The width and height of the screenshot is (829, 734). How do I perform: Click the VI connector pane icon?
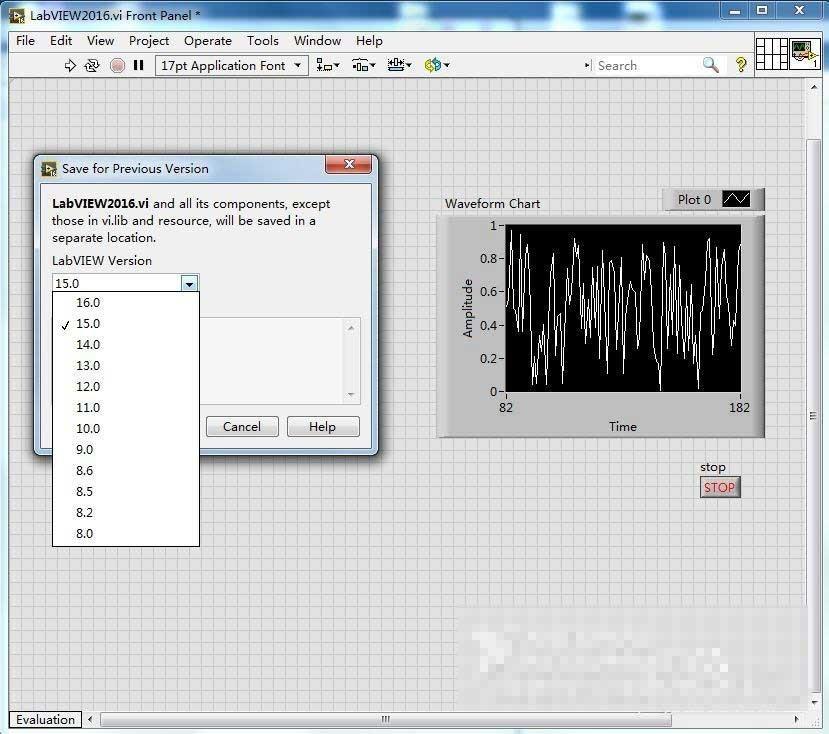(771, 54)
